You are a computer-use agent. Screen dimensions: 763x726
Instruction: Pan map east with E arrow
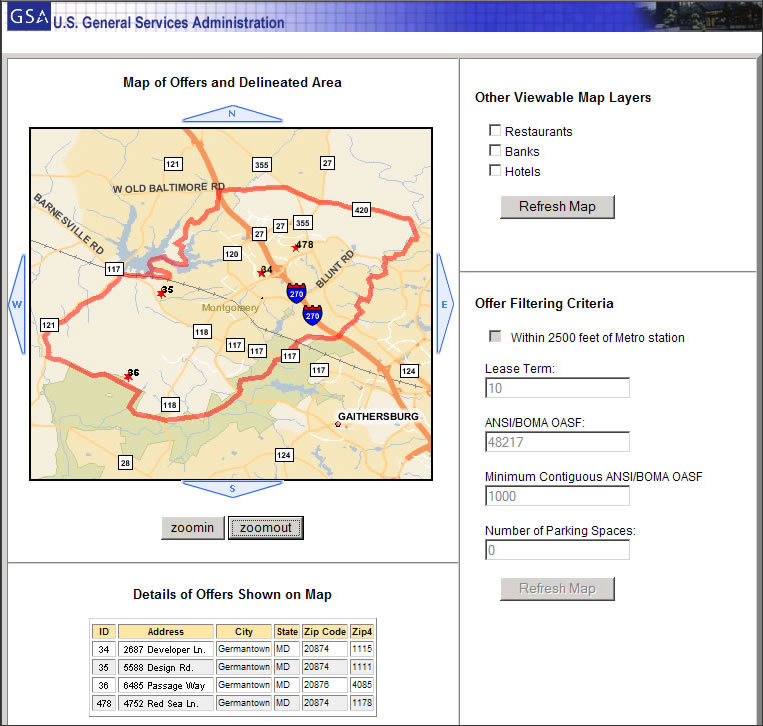445,304
